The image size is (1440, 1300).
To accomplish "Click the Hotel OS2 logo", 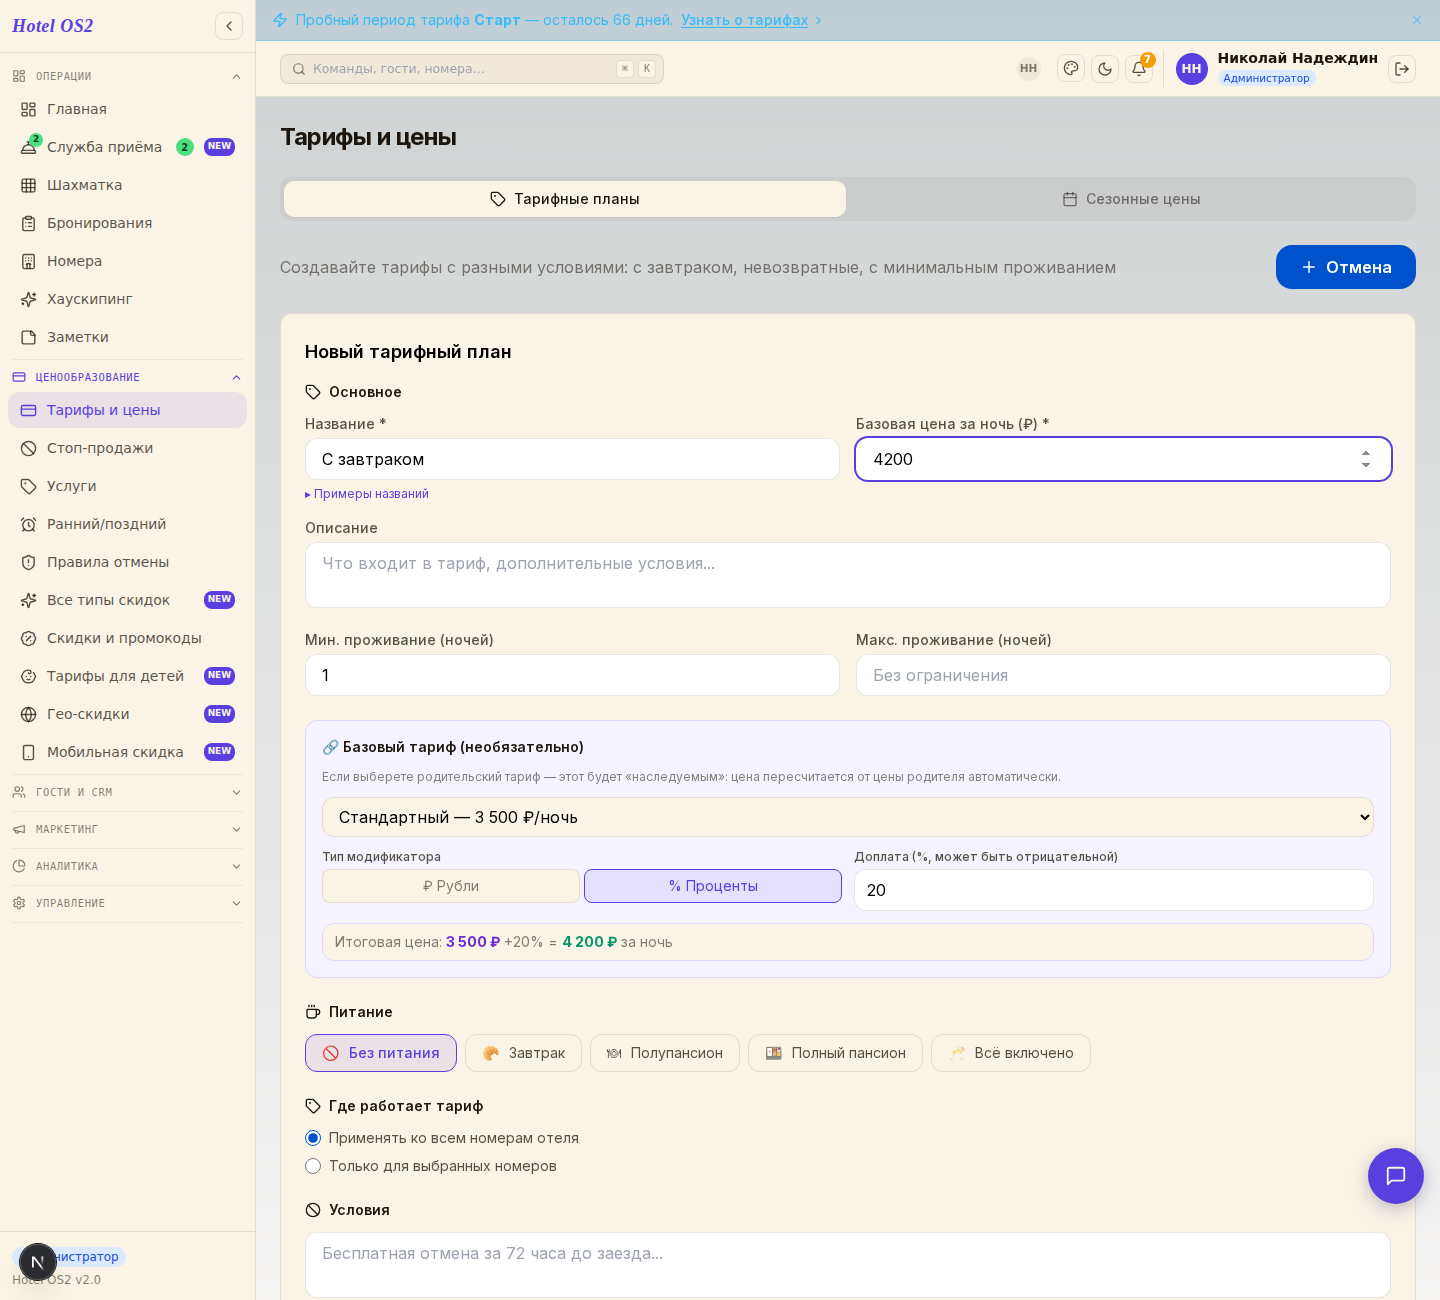I will coord(53,26).
